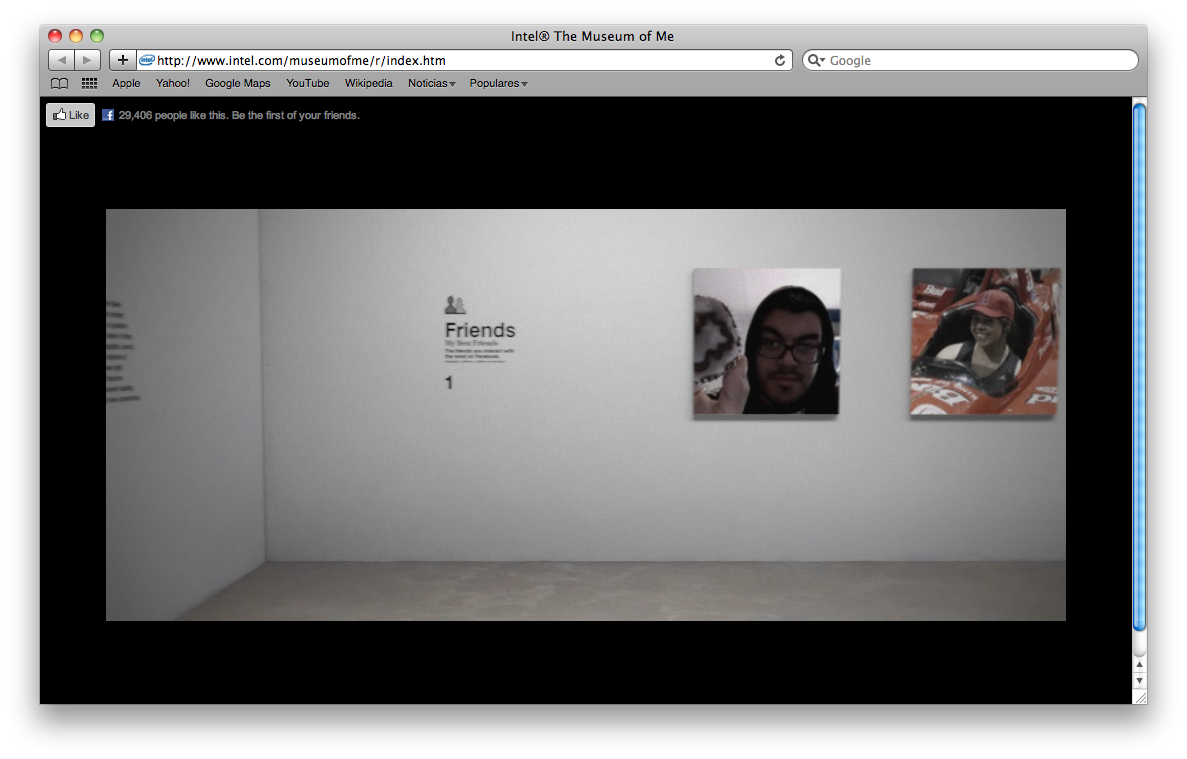
Task: Expand the Noticias bookmarks folder
Action: 431,84
